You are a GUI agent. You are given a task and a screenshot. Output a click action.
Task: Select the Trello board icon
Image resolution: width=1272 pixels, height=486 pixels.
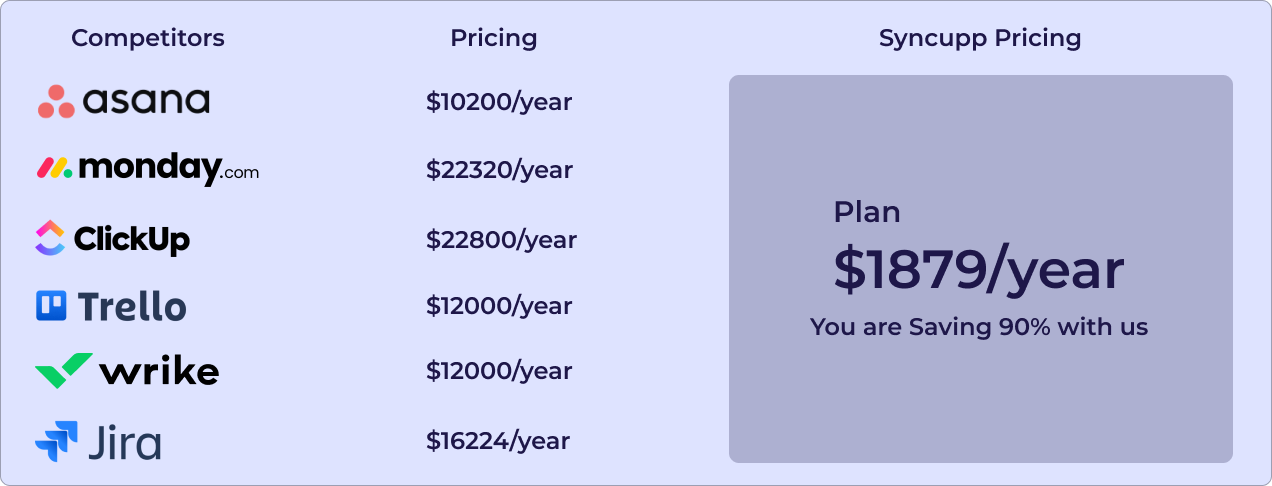click(x=51, y=306)
